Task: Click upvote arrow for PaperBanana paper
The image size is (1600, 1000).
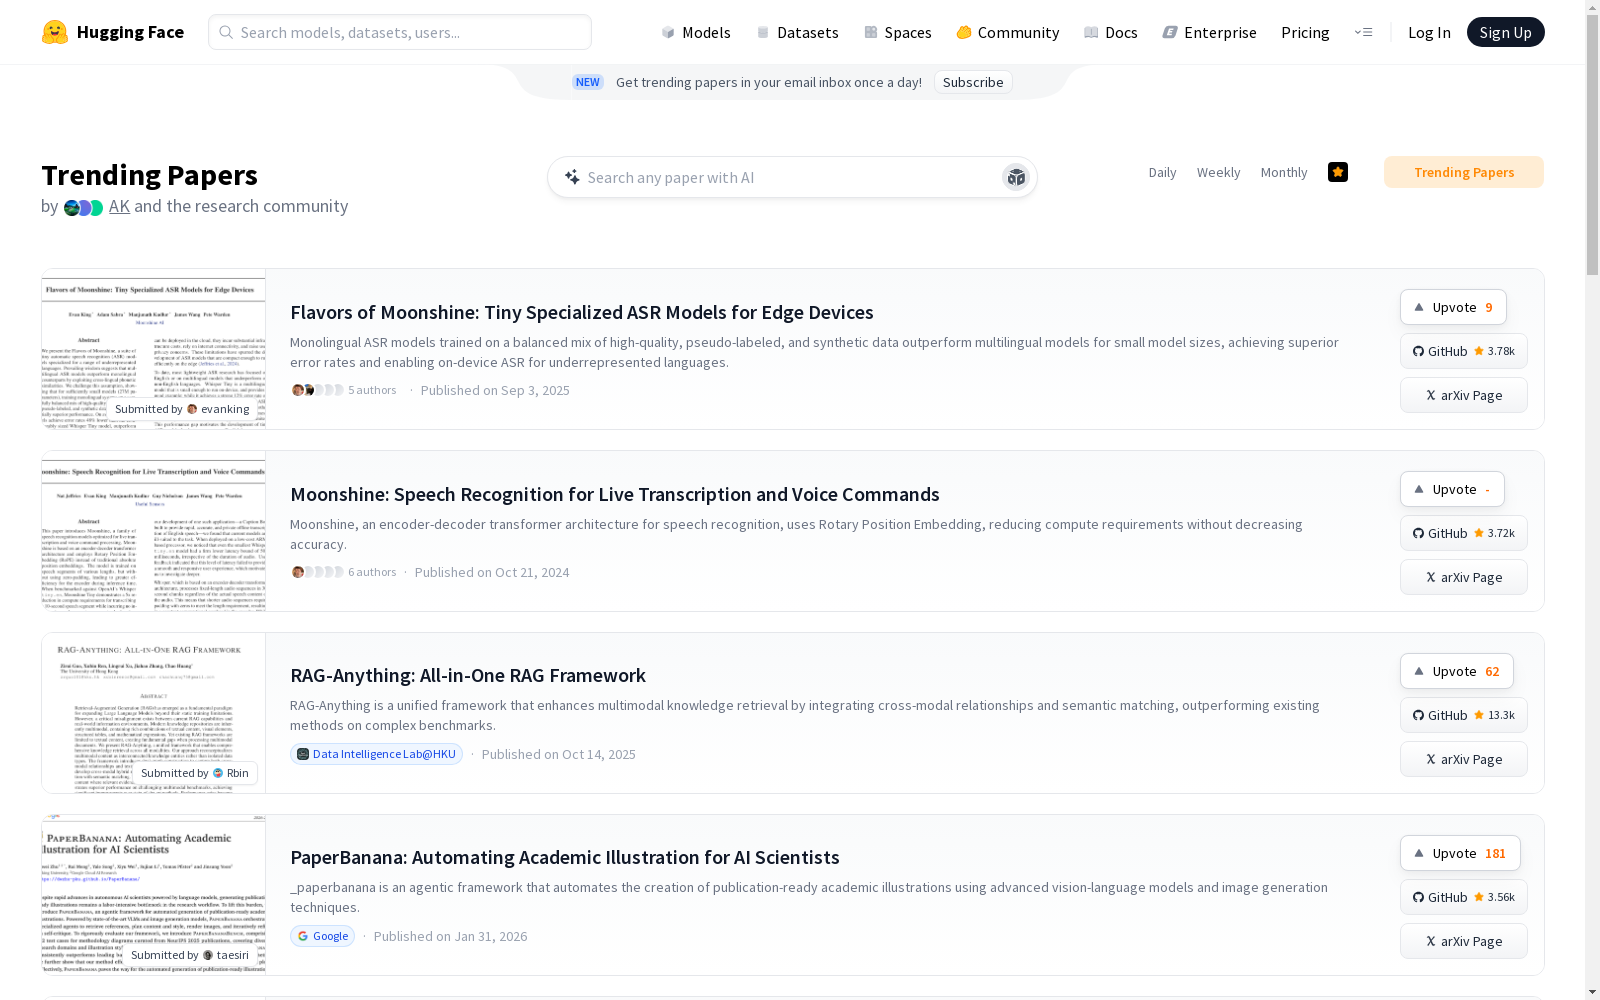Action: (x=1419, y=853)
